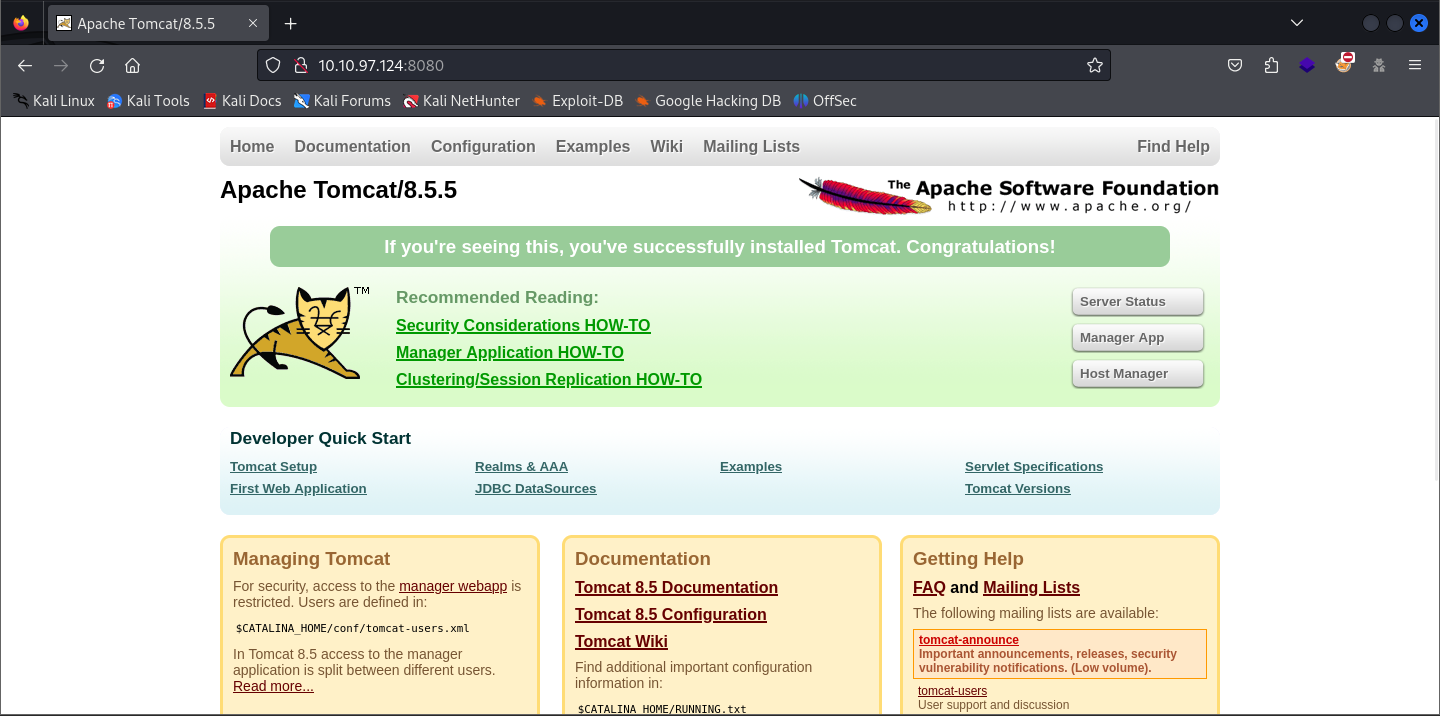Image resolution: width=1440 pixels, height=716 pixels.
Task: Open the Kali Forums bookmark
Action: coord(342,100)
